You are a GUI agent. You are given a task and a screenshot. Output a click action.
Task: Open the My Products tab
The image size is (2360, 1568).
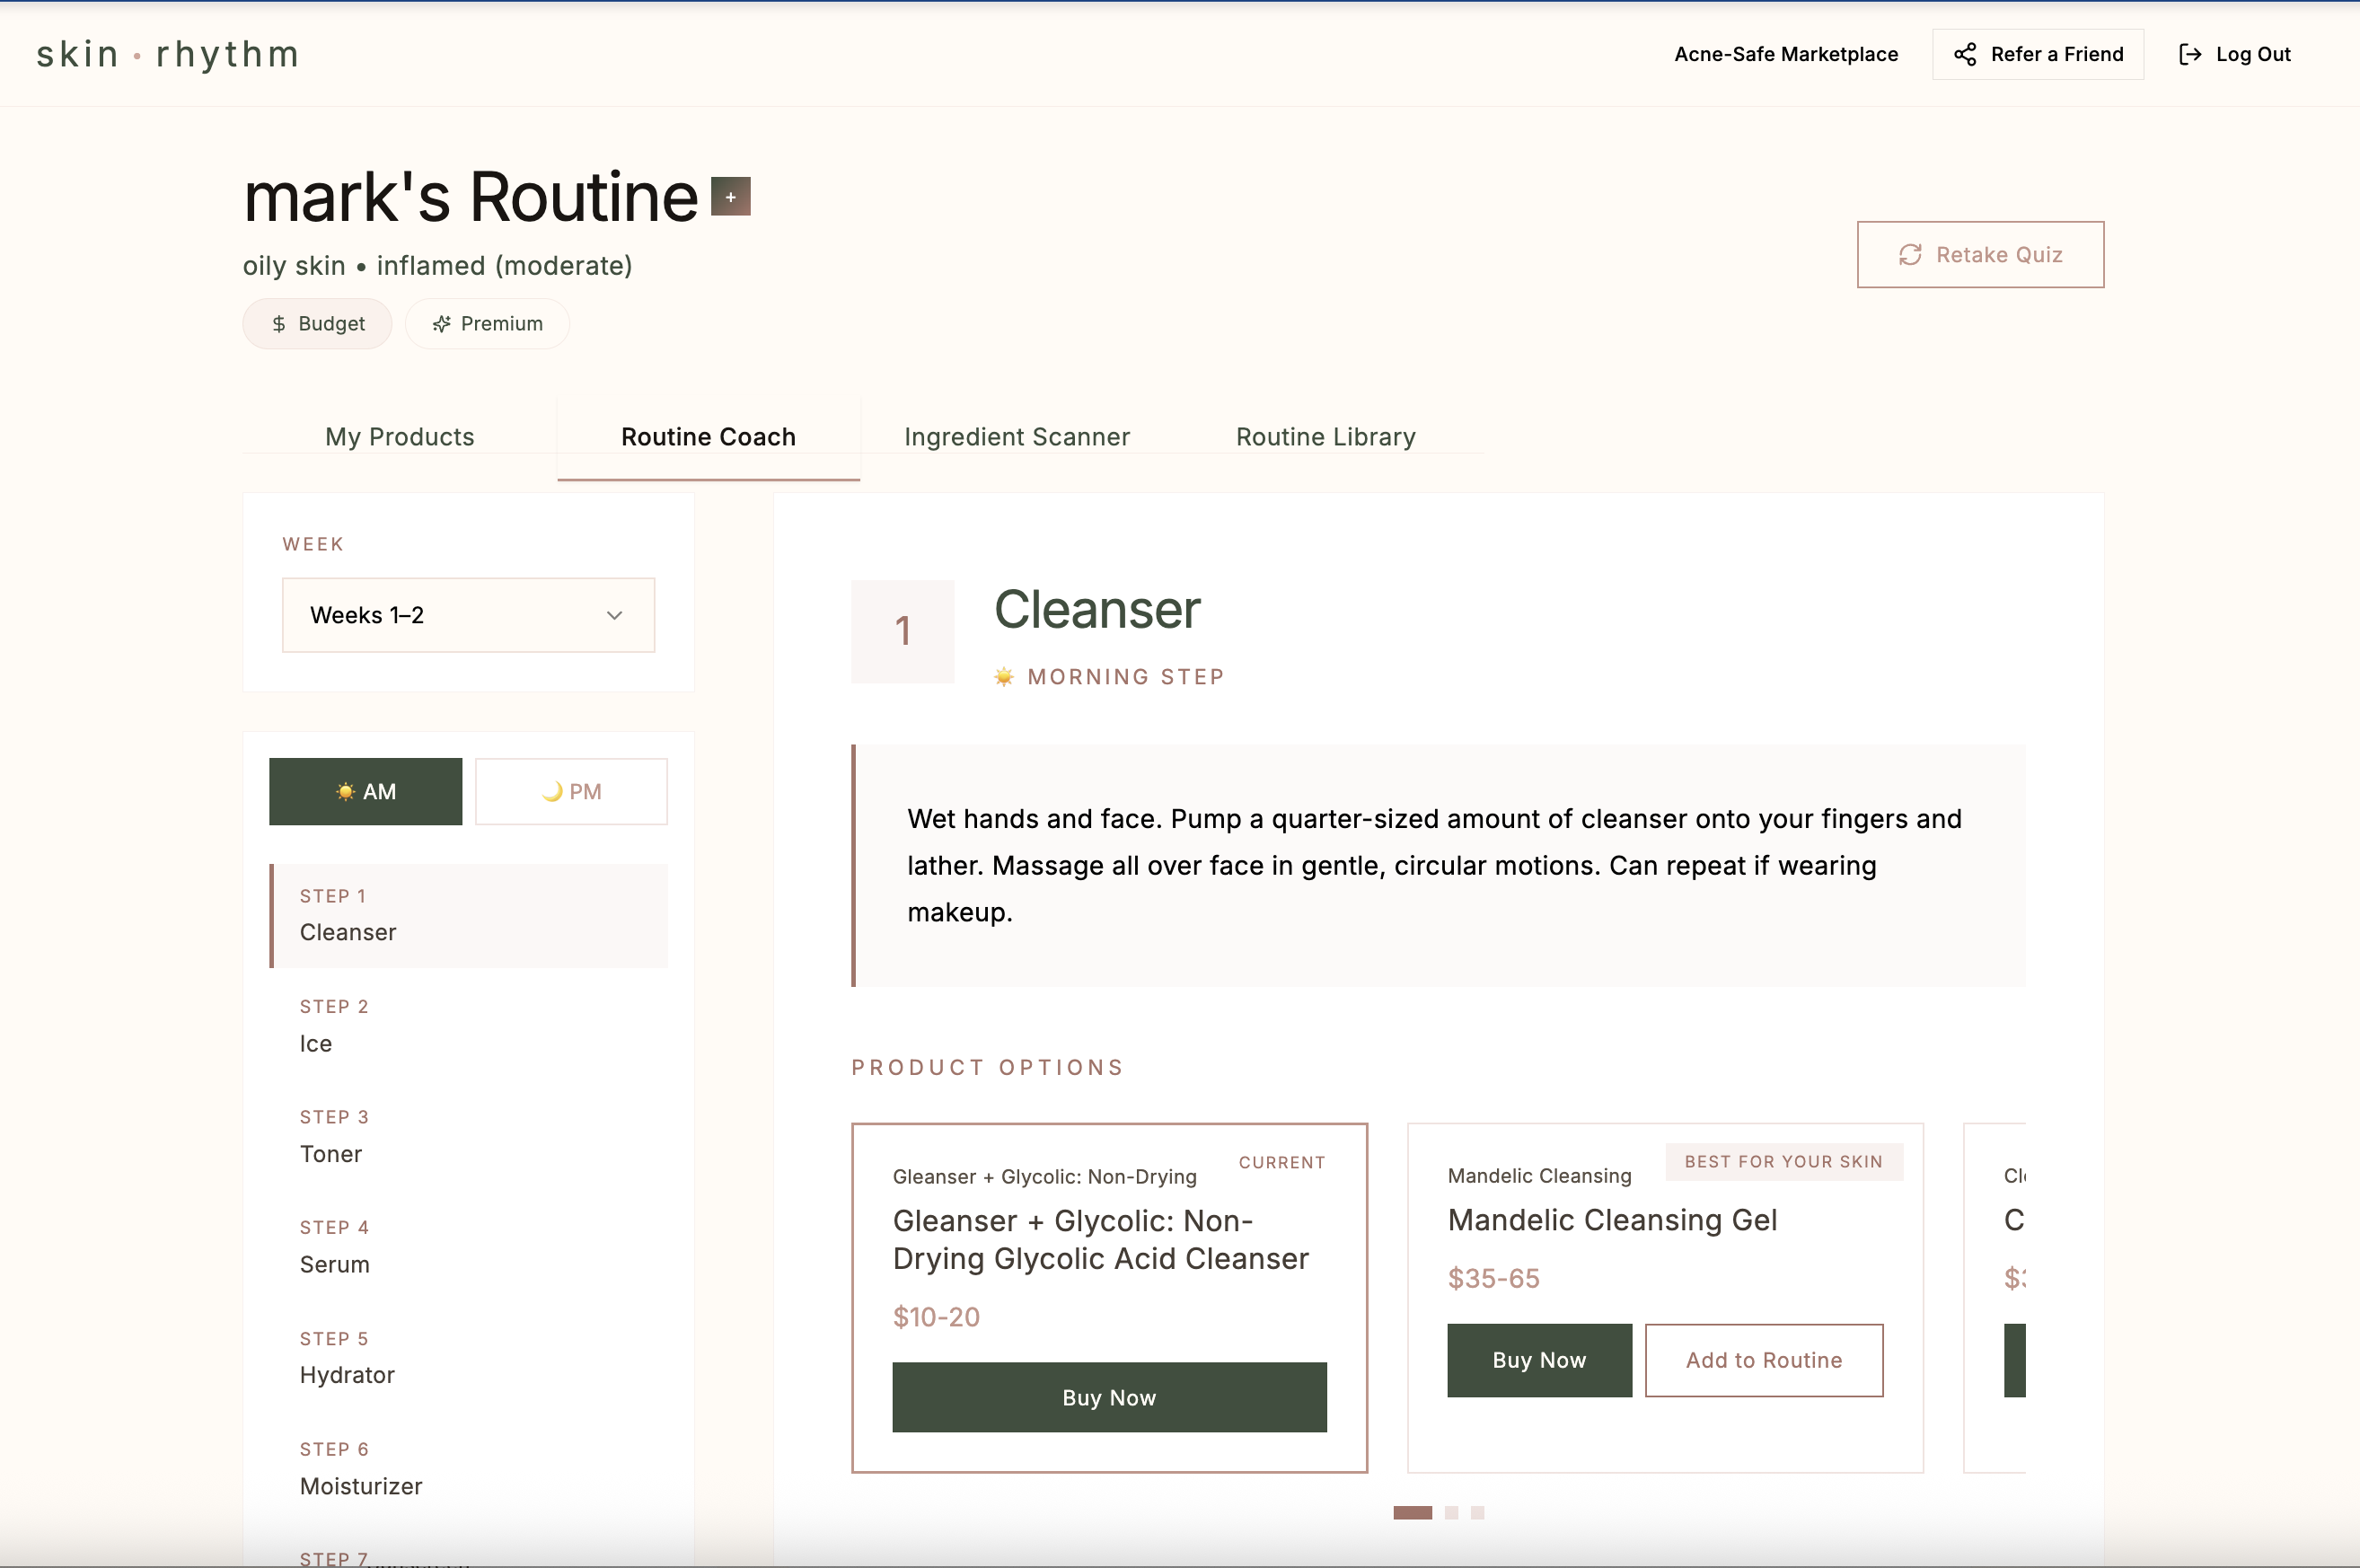pyautogui.click(x=399, y=437)
